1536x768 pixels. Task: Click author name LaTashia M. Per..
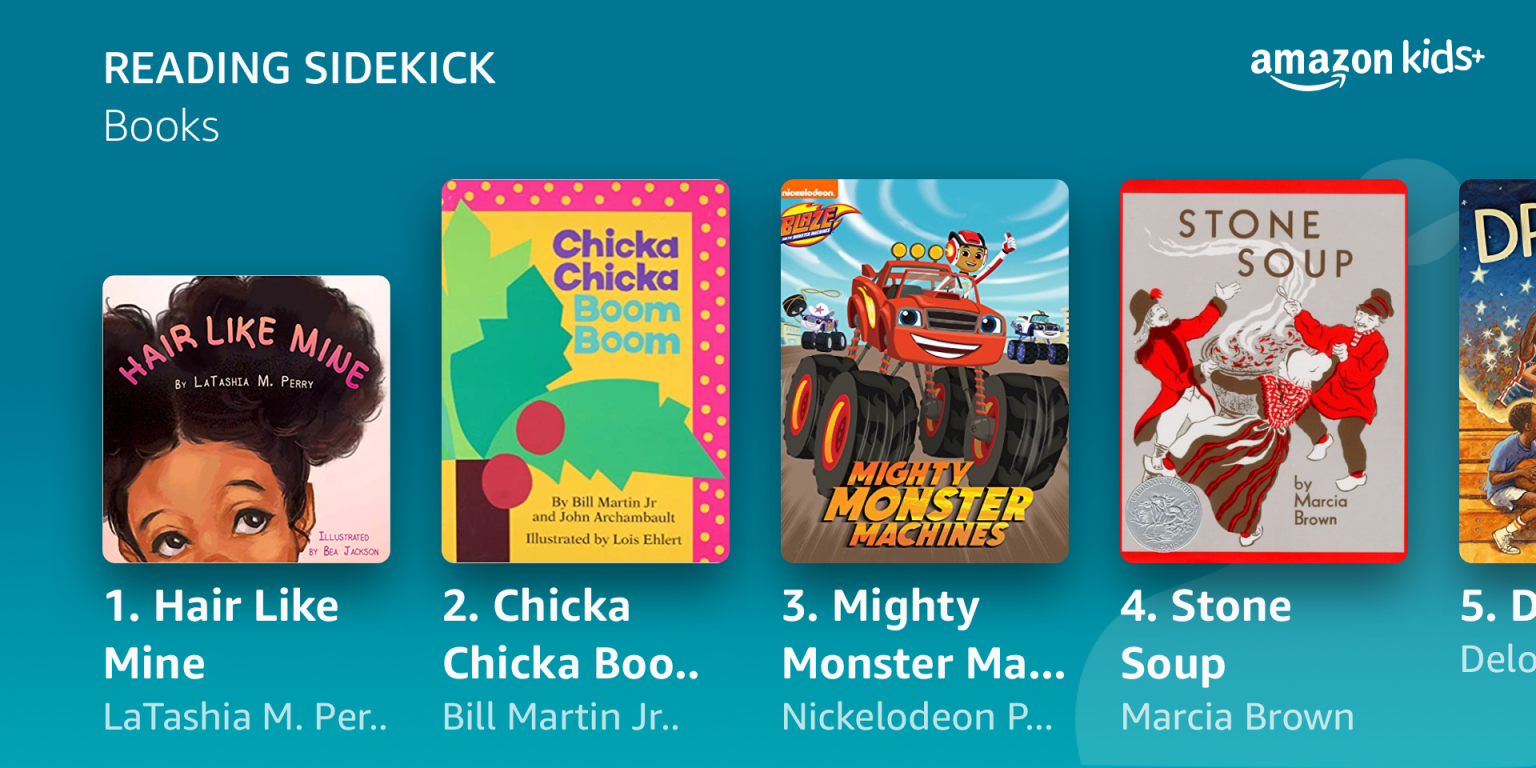point(245,716)
